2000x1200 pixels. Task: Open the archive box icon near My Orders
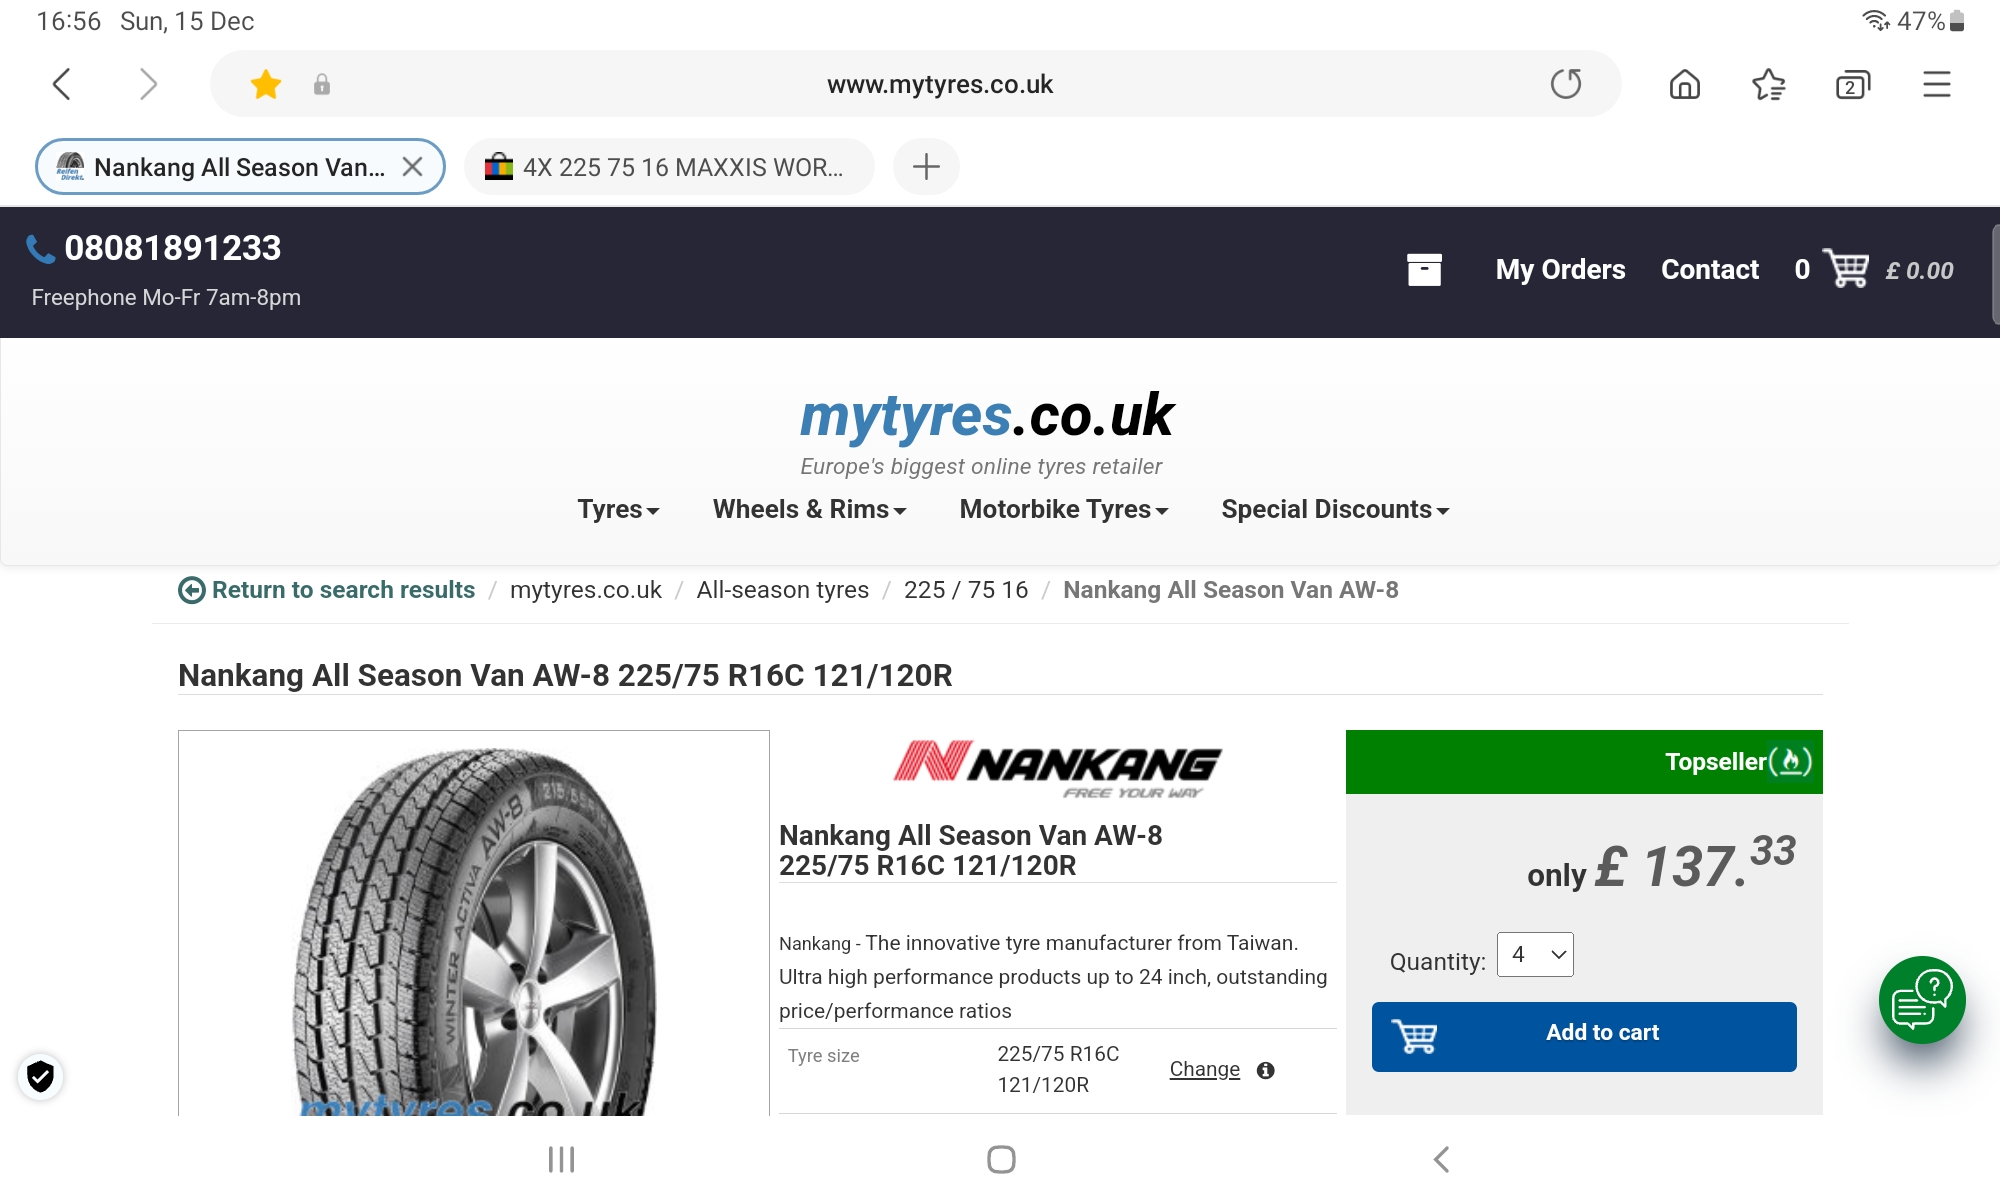point(1424,269)
